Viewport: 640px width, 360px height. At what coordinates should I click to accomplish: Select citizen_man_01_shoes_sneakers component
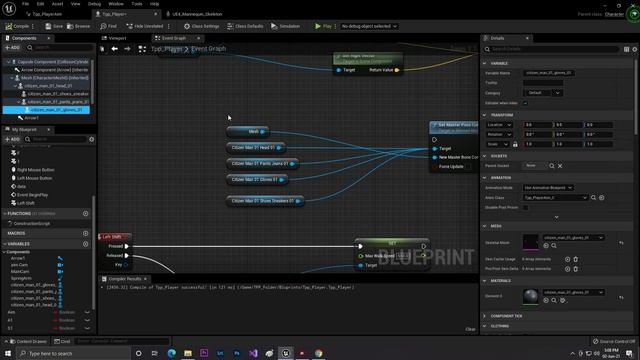tap(55, 93)
